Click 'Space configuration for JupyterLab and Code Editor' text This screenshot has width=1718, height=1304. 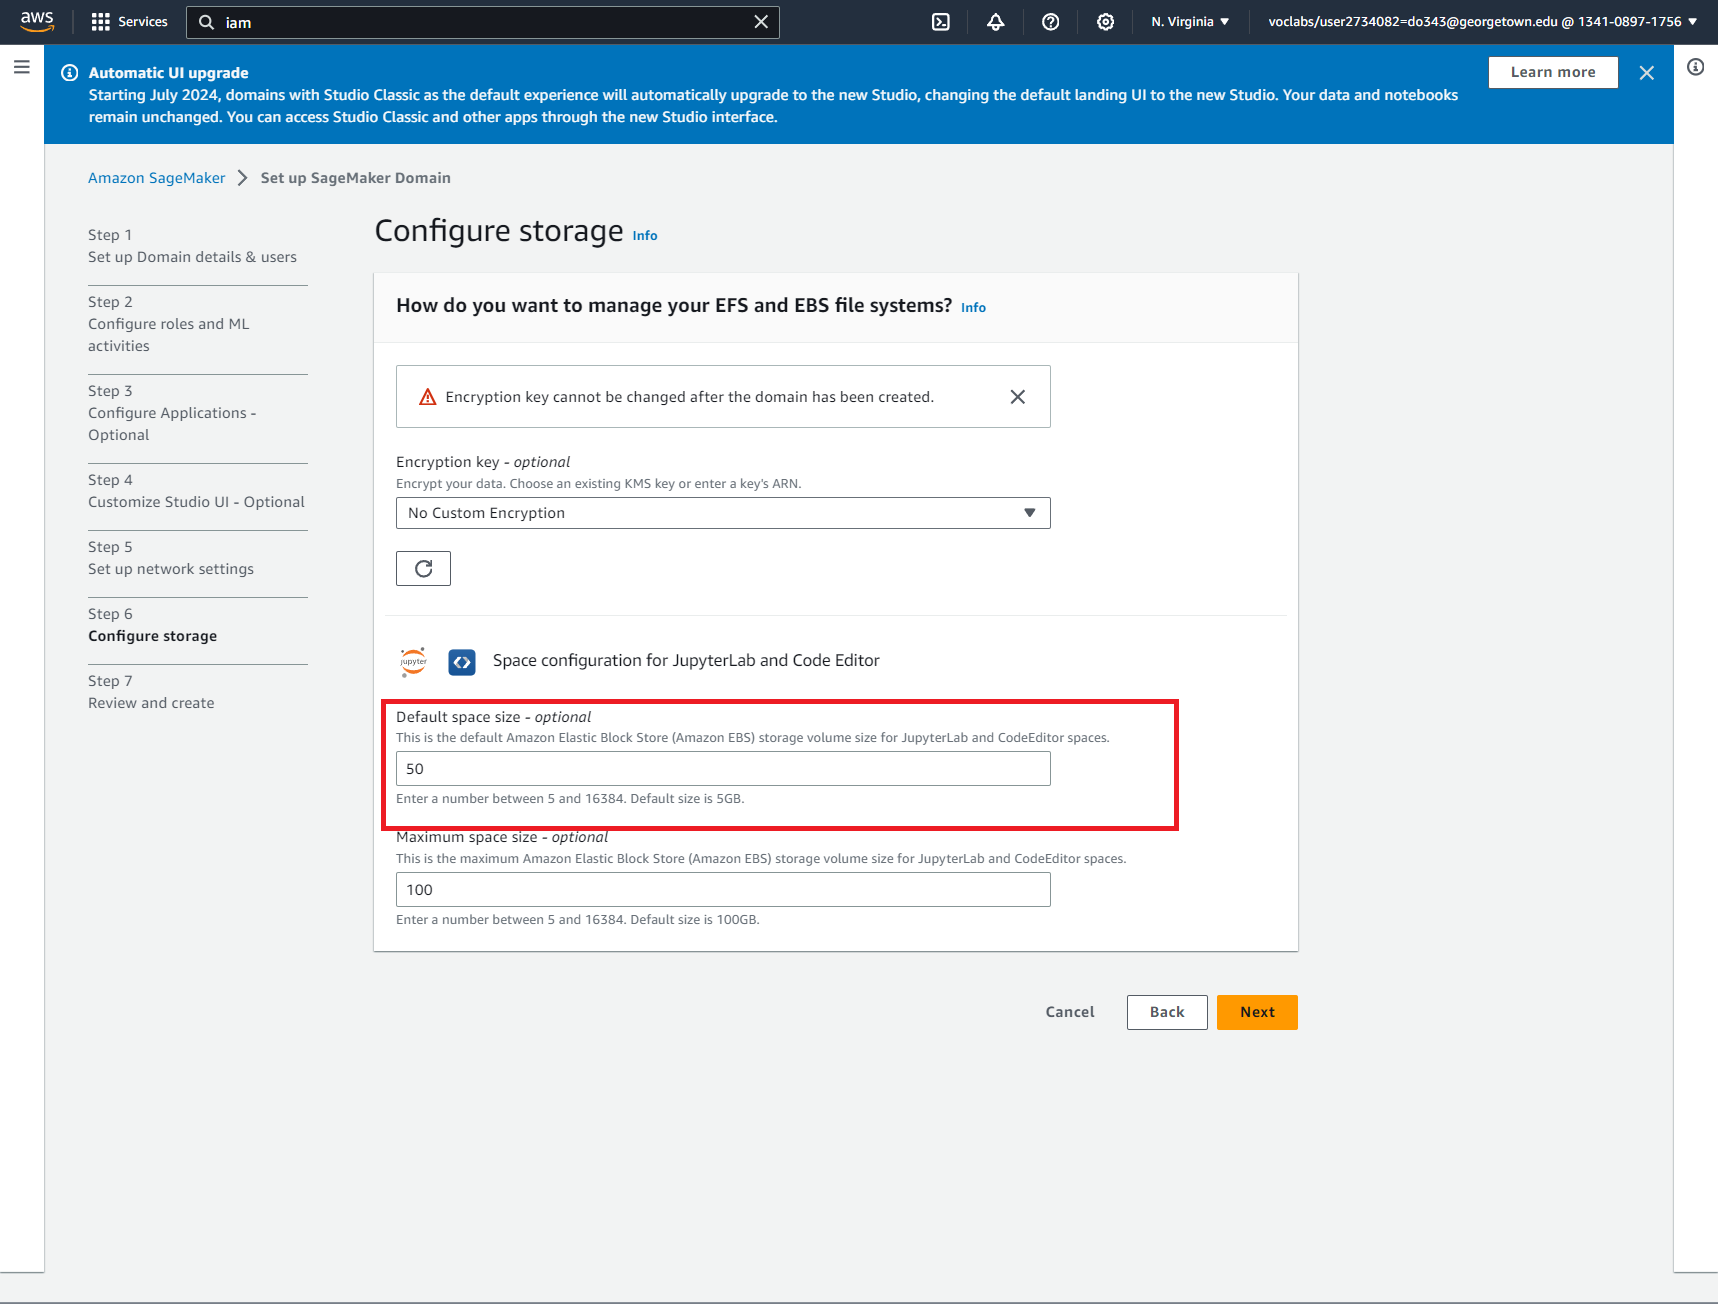(x=686, y=661)
